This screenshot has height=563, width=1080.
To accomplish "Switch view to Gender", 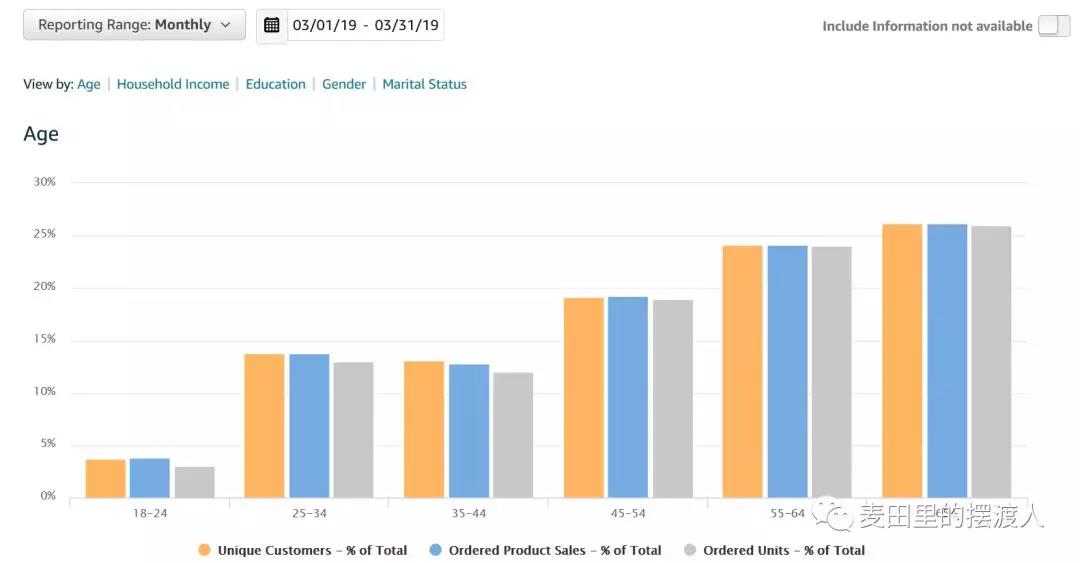I will [344, 84].
